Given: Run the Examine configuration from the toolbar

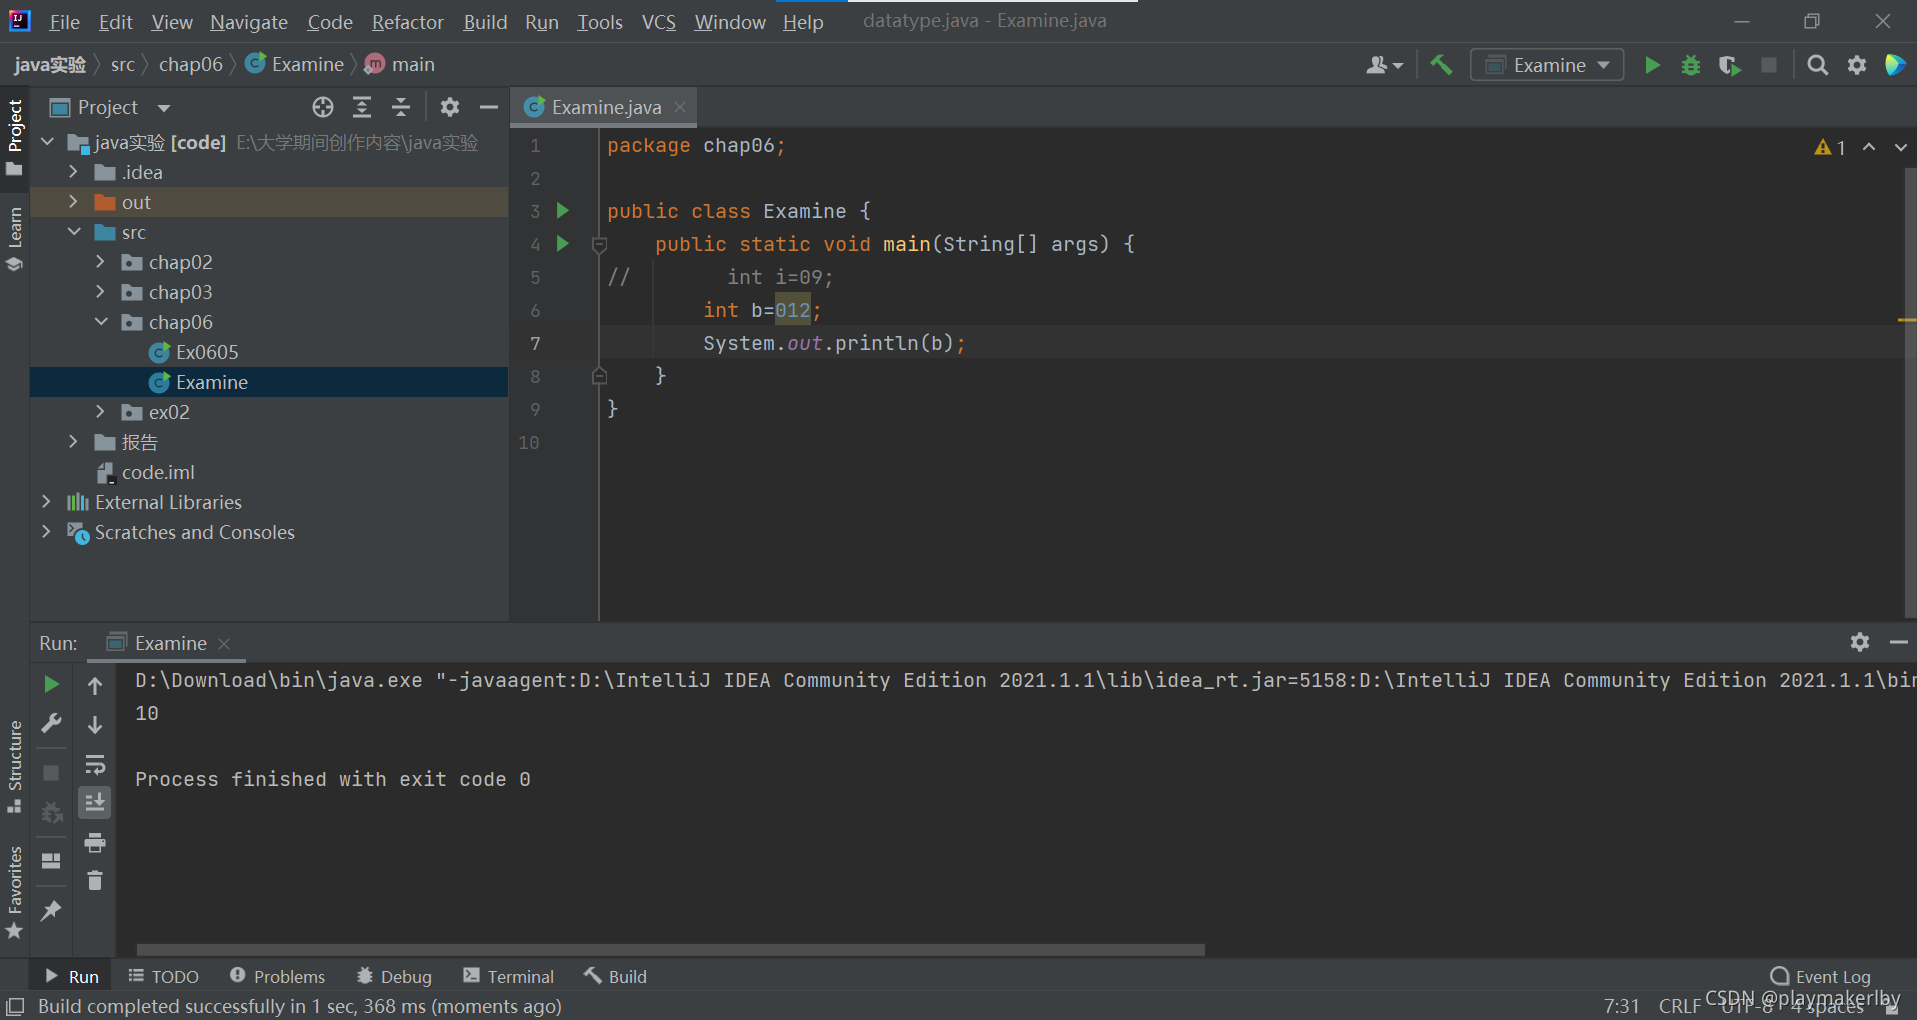Looking at the screenshot, I should 1652,65.
